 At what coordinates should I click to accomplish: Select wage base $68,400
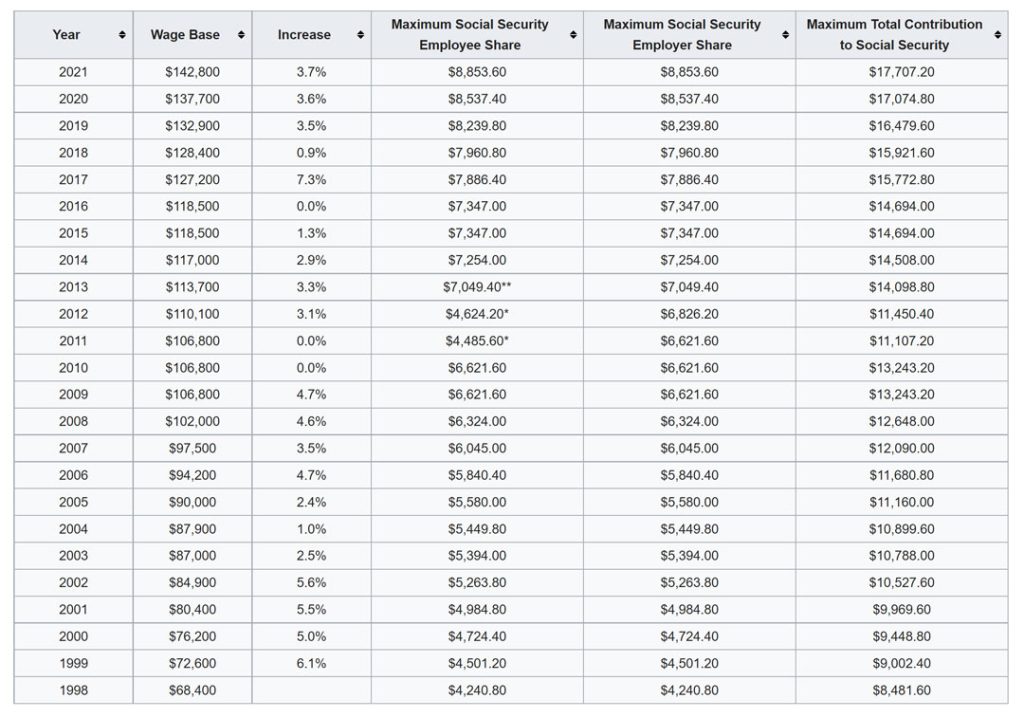[x=192, y=690]
